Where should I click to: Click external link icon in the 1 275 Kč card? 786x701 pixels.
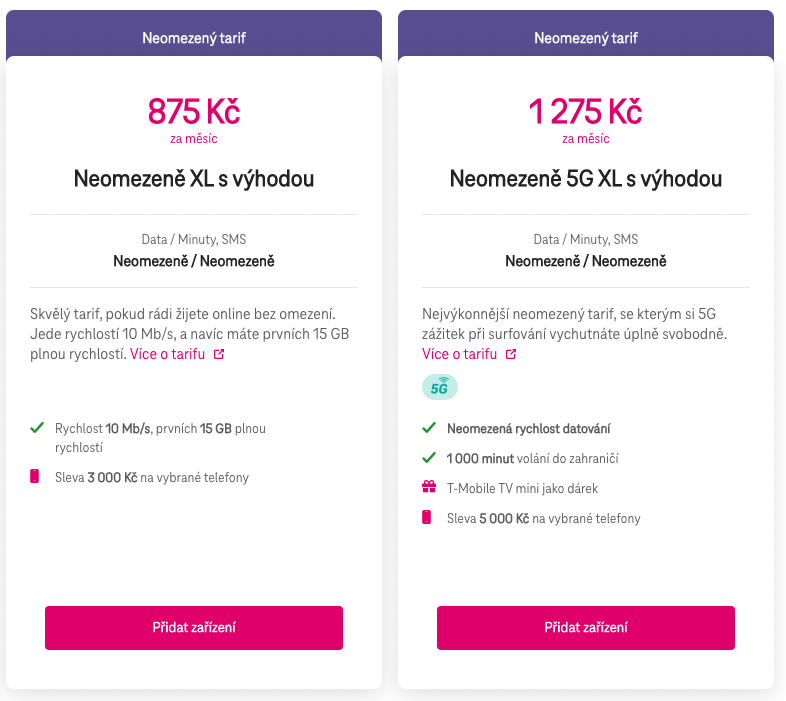tap(511, 355)
